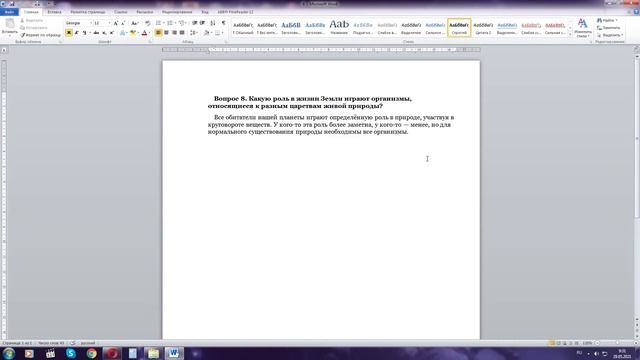Switch to the View (Вид) tab
Screen dimensions: 640x360
(x=204, y=12)
